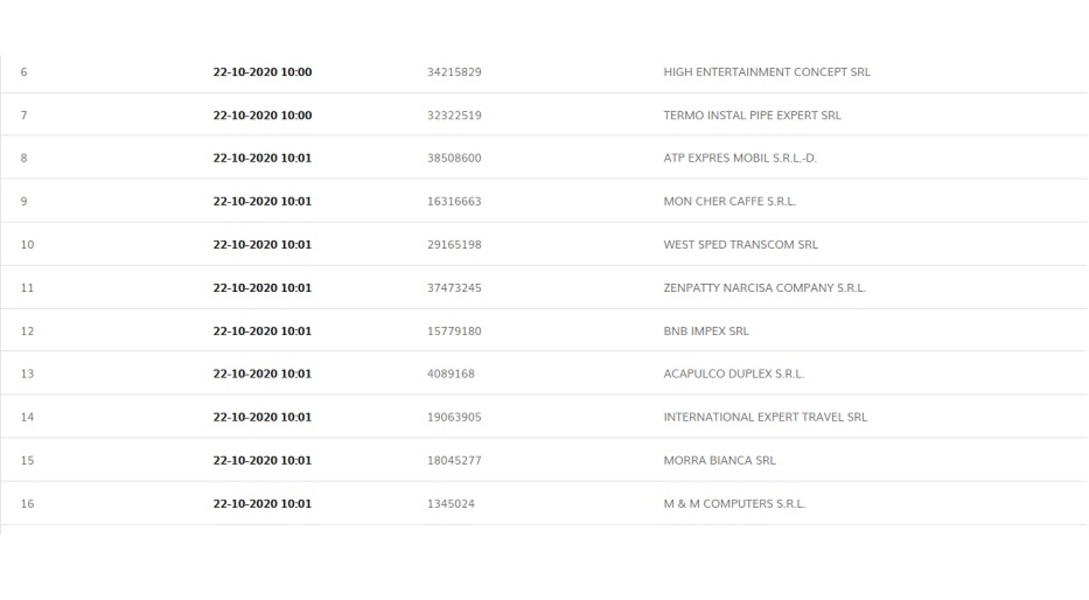The width and height of the screenshot is (1089, 600).
Task: Click INTERNATIONAL EXPERT TRAVEL SRL name
Action: 765,417
